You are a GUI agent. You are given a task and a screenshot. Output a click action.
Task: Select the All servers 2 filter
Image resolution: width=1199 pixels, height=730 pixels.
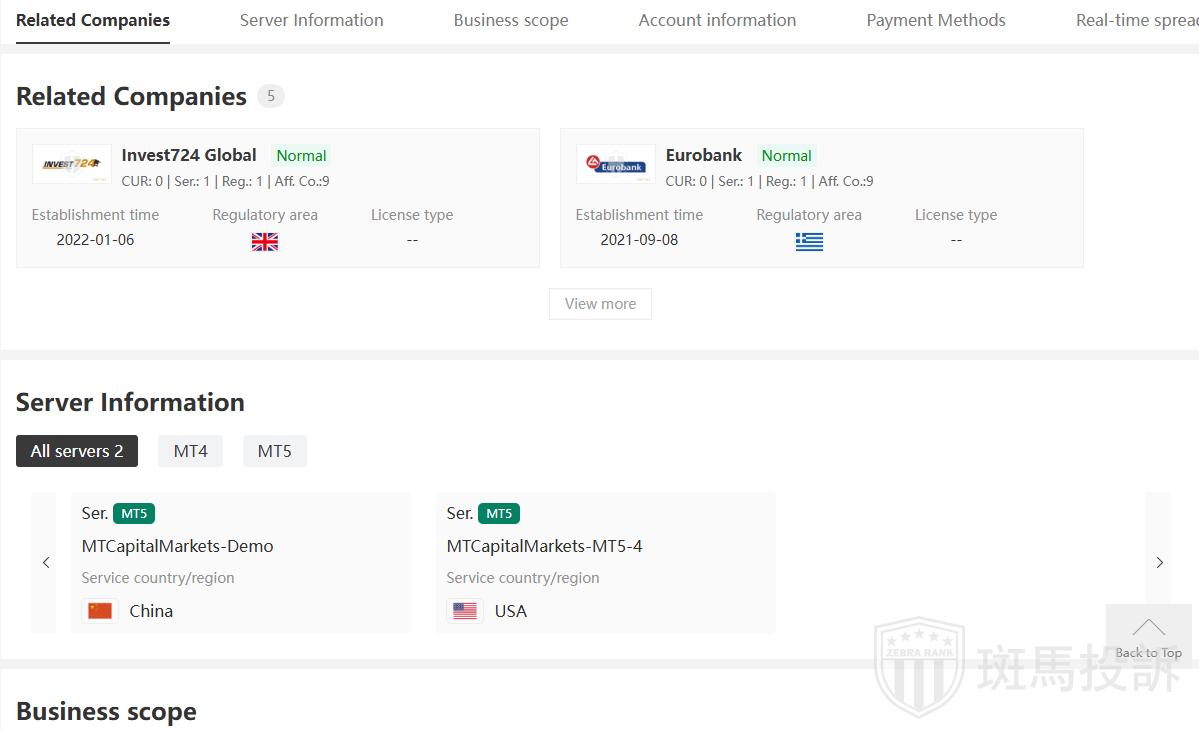click(x=77, y=451)
